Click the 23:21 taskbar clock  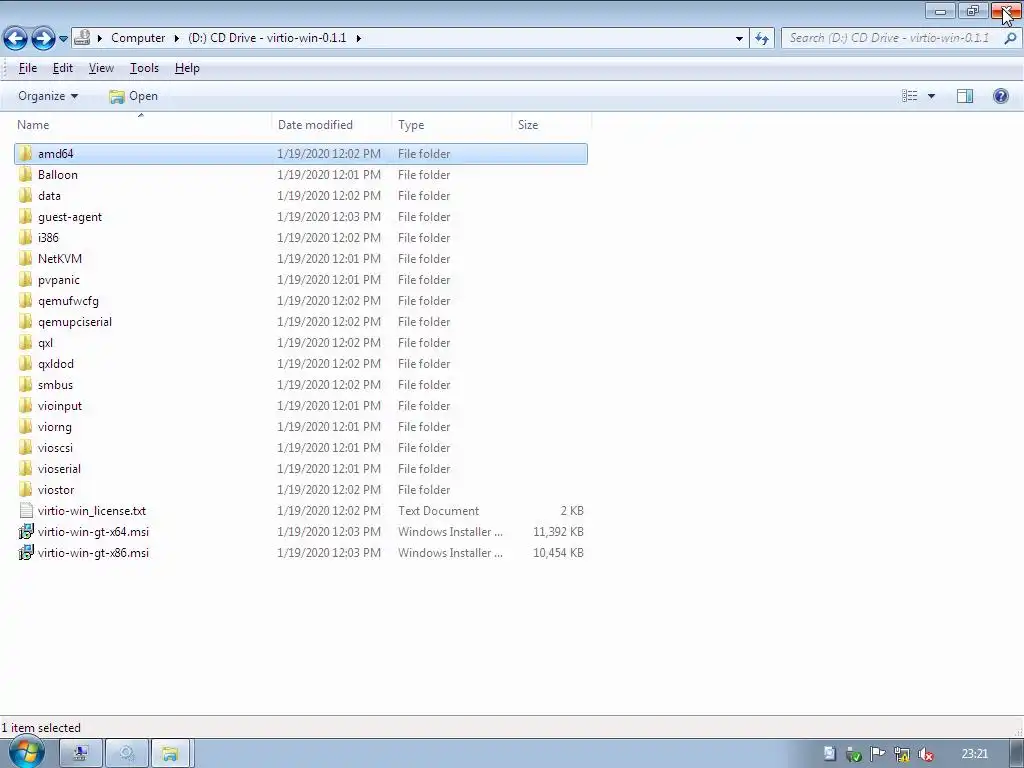click(974, 754)
